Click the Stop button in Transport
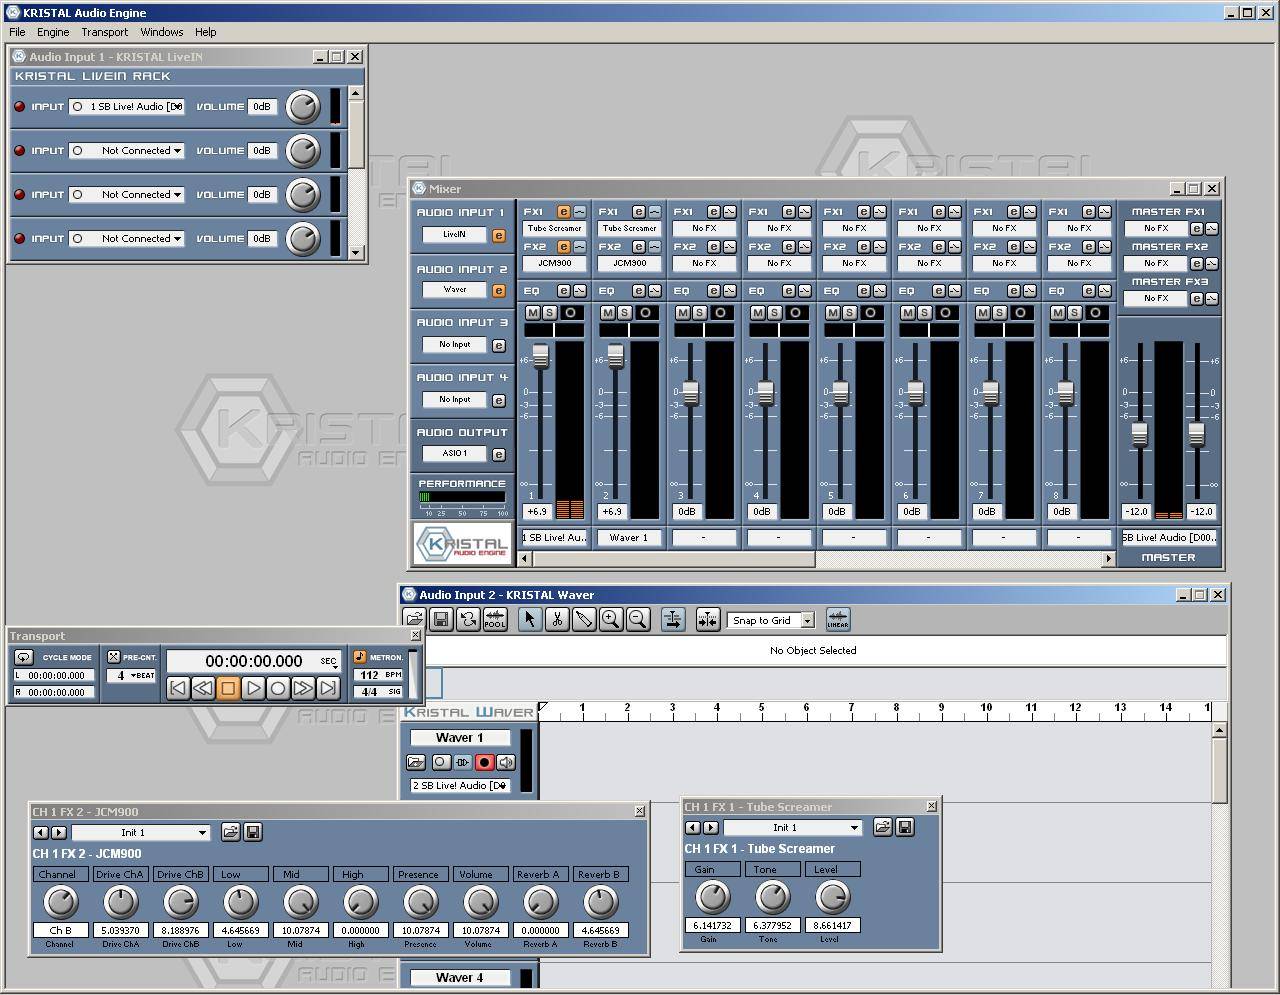Viewport: 1280px width, 995px height. tap(228, 688)
